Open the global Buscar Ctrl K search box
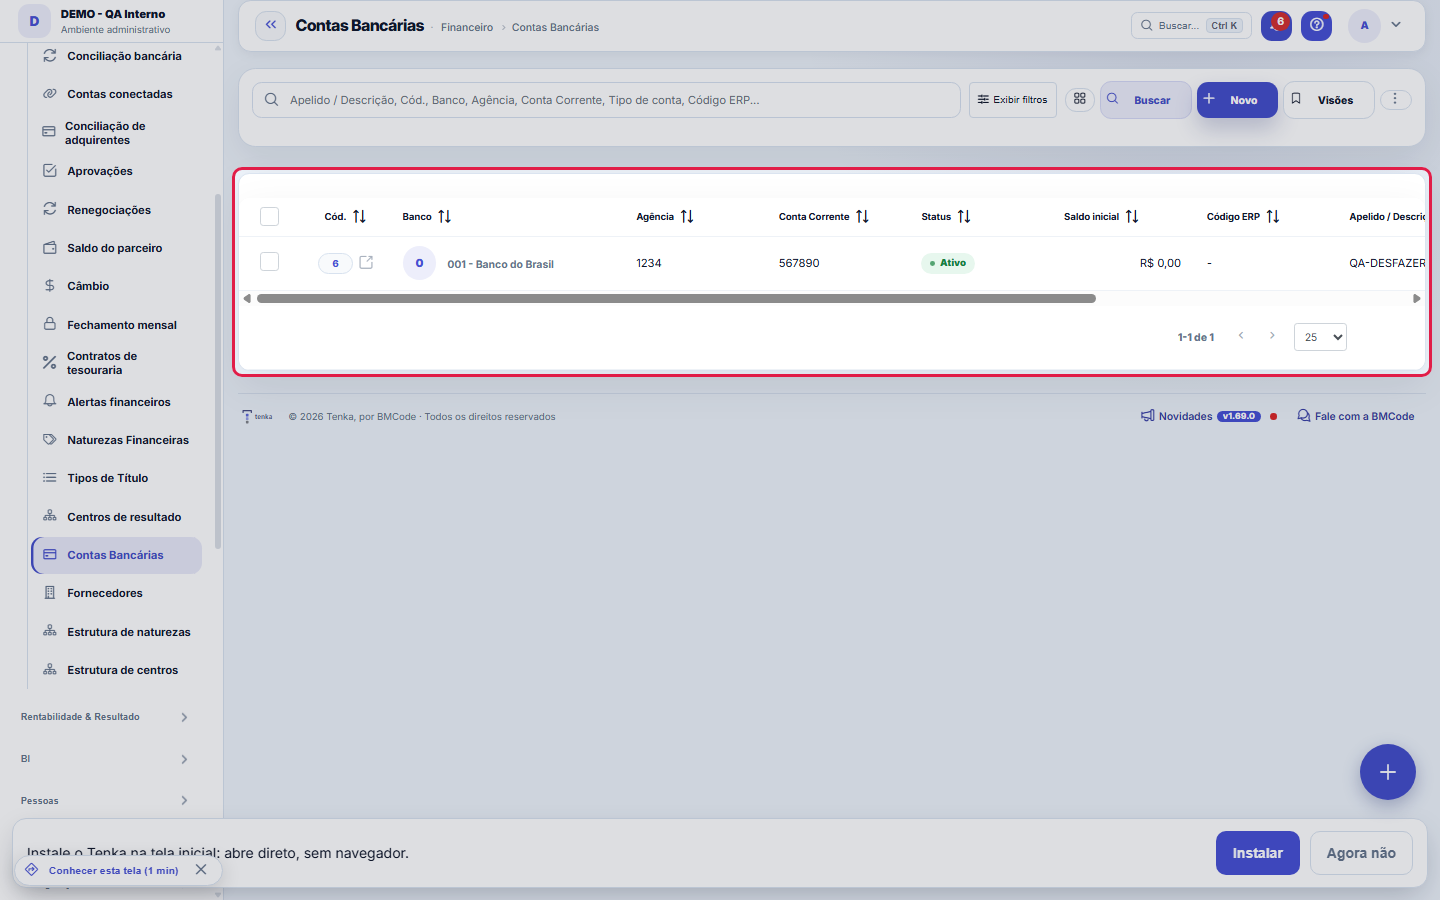1440x900 pixels. [1191, 26]
